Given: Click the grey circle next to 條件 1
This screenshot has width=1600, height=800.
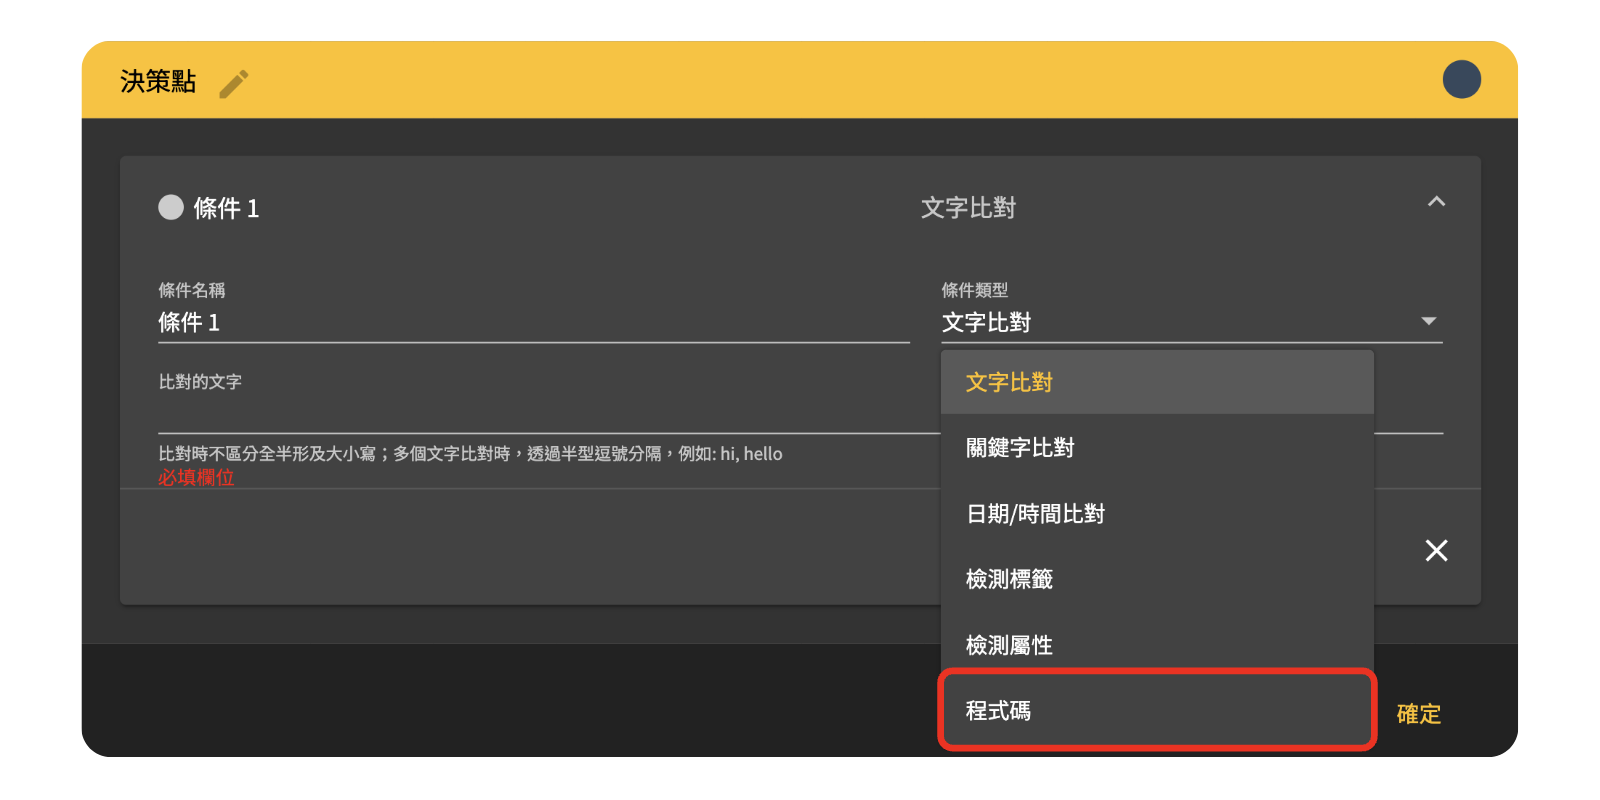Looking at the screenshot, I should coord(171,207).
